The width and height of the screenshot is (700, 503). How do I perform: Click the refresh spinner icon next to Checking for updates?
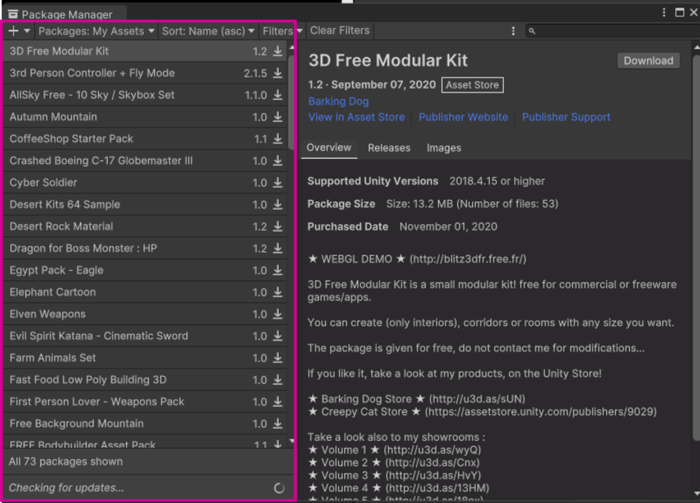(x=279, y=488)
